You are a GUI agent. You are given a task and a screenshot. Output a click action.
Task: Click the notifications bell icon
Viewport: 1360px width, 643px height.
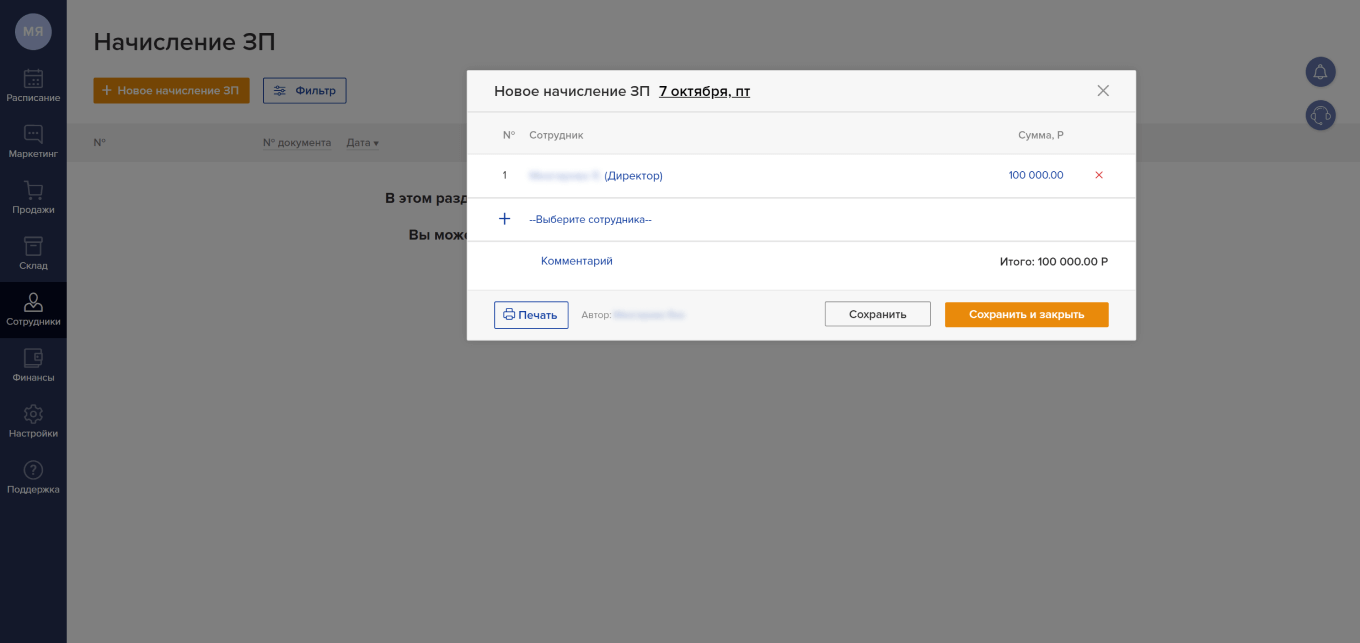pyautogui.click(x=1321, y=72)
